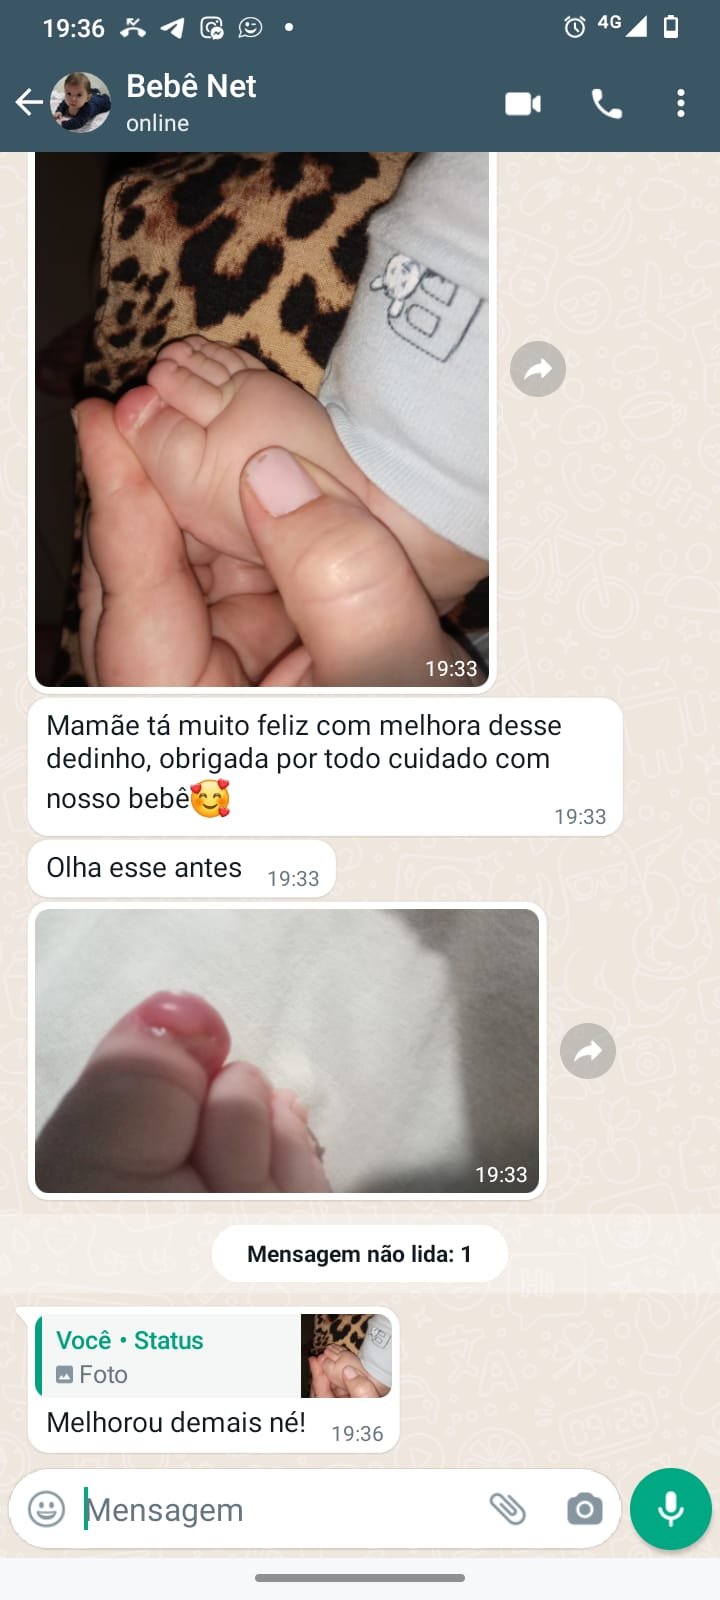
Task: Tap the paperclip attachment icon
Action: [x=508, y=1508]
